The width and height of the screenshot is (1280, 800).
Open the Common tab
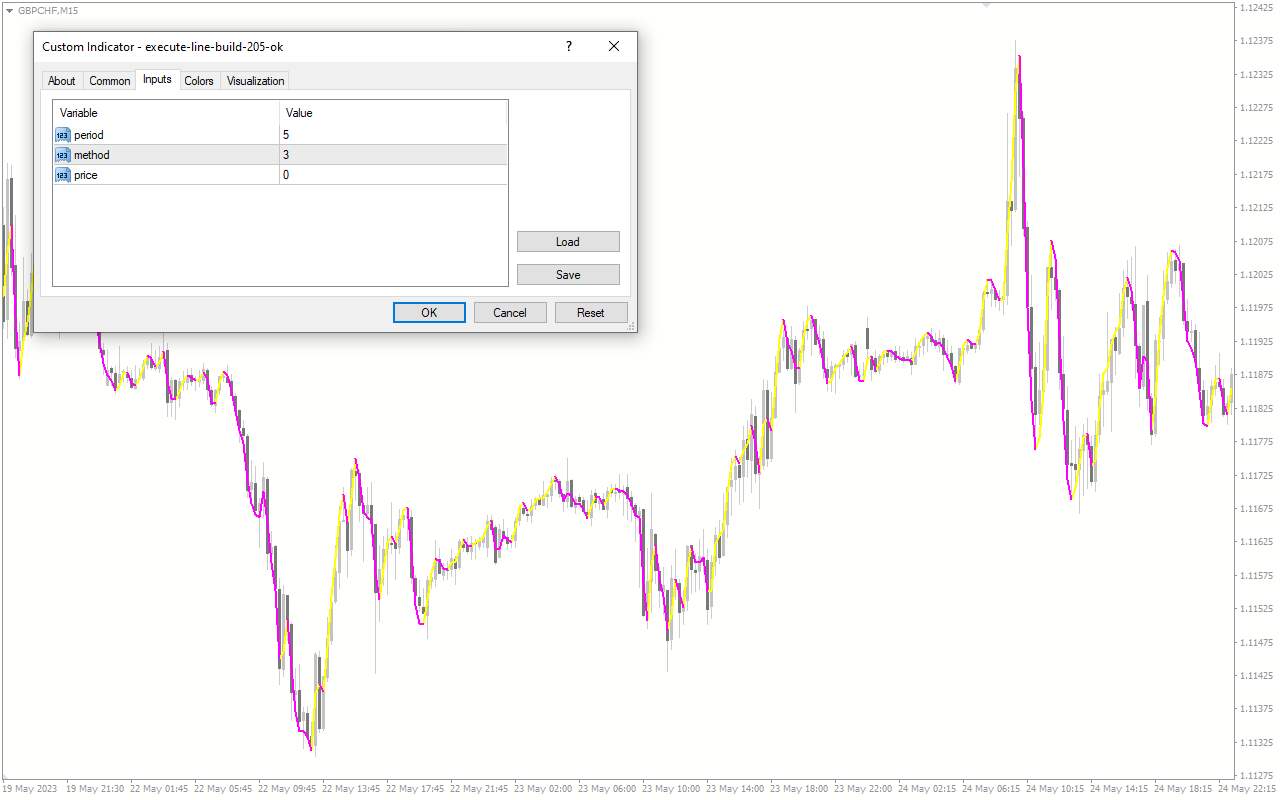pyautogui.click(x=110, y=81)
